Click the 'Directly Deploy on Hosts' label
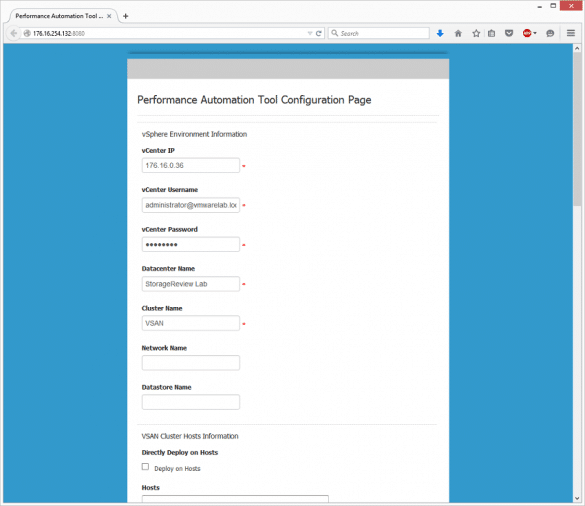This screenshot has width=585, height=506. [x=180, y=453]
